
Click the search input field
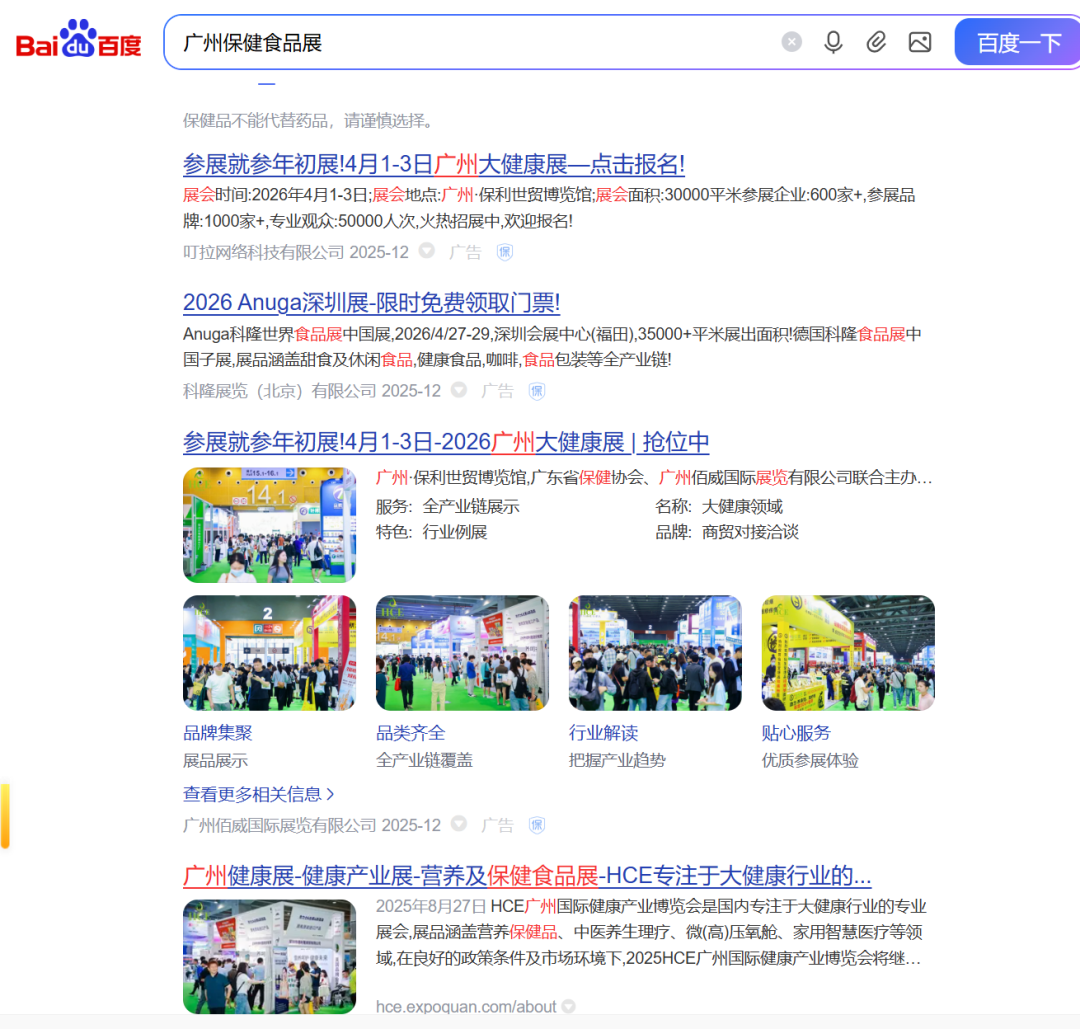tap(470, 43)
